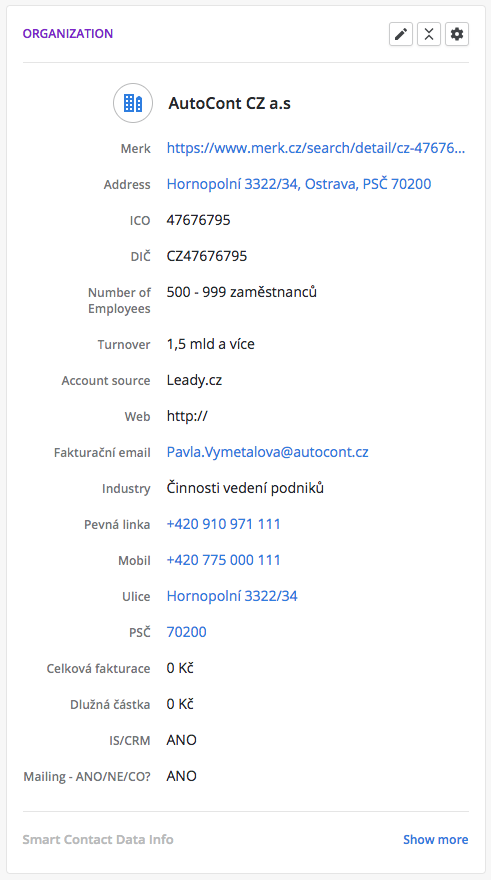Click the Account source value Leady.cz
Screen dimensions: 491x880
pyautogui.click(x=194, y=381)
